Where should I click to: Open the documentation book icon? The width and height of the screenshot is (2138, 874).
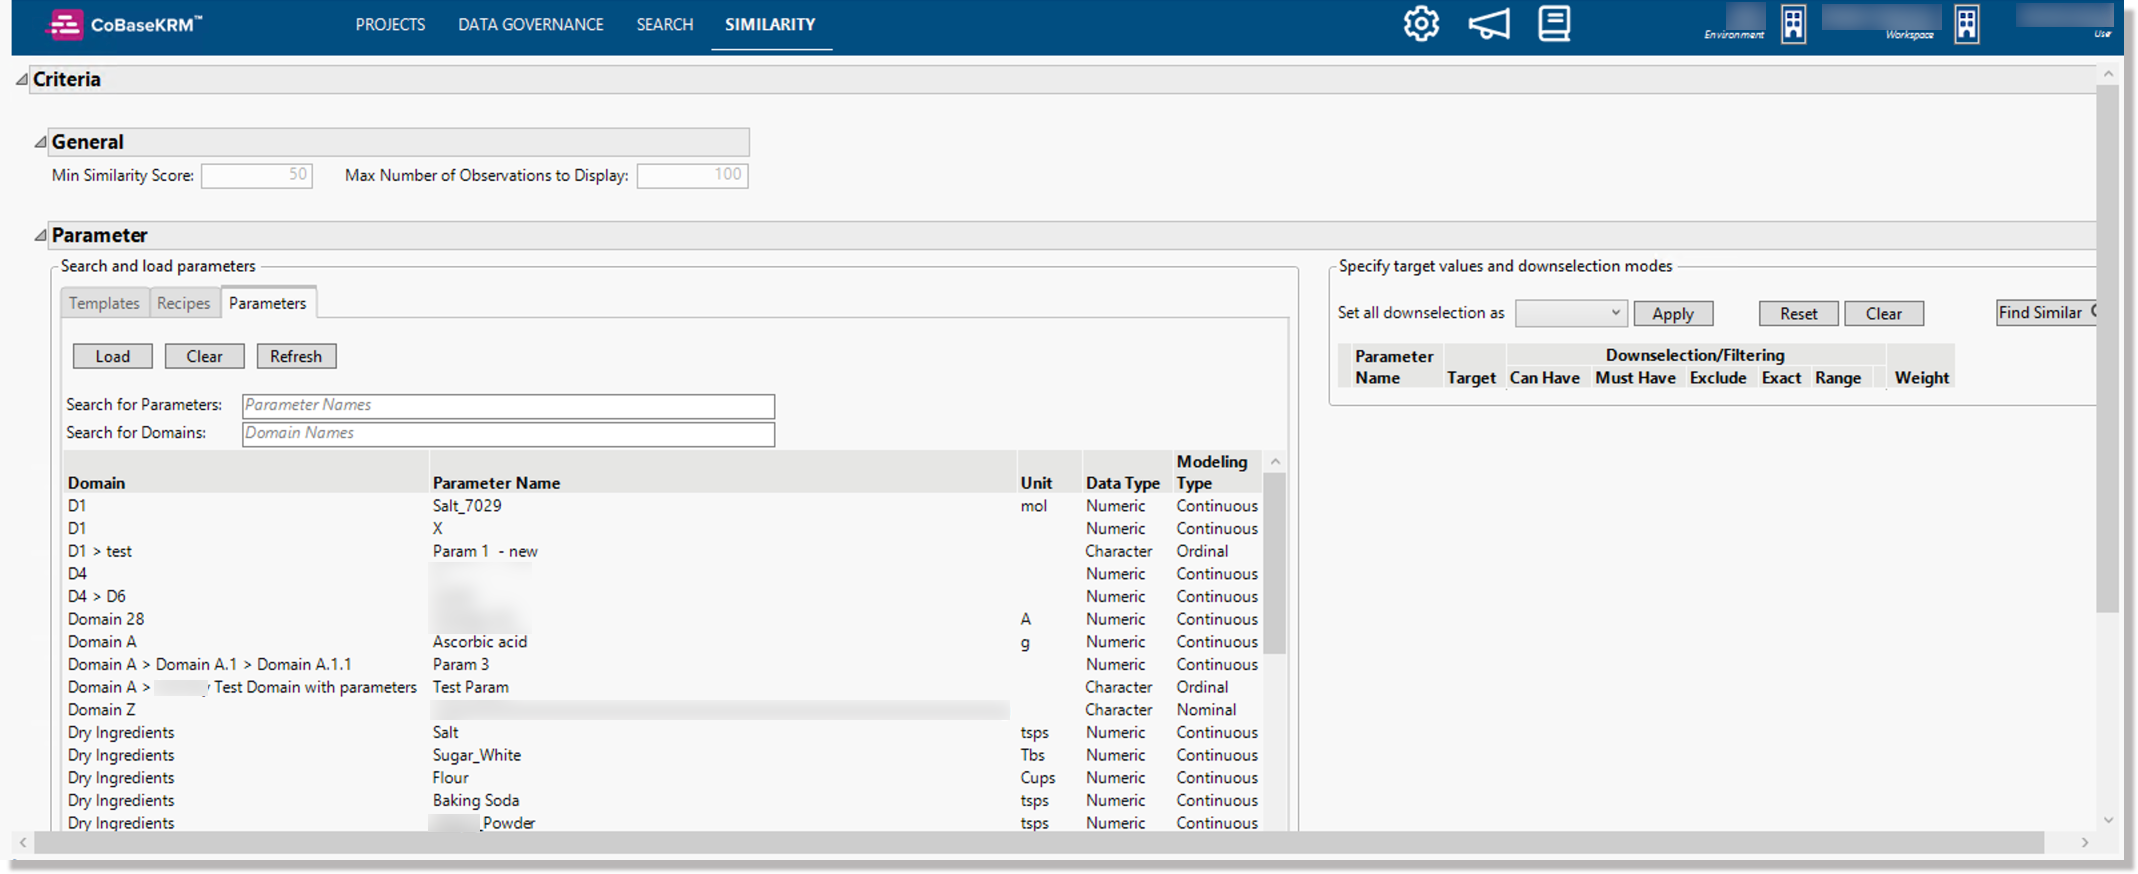click(x=1554, y=23)
